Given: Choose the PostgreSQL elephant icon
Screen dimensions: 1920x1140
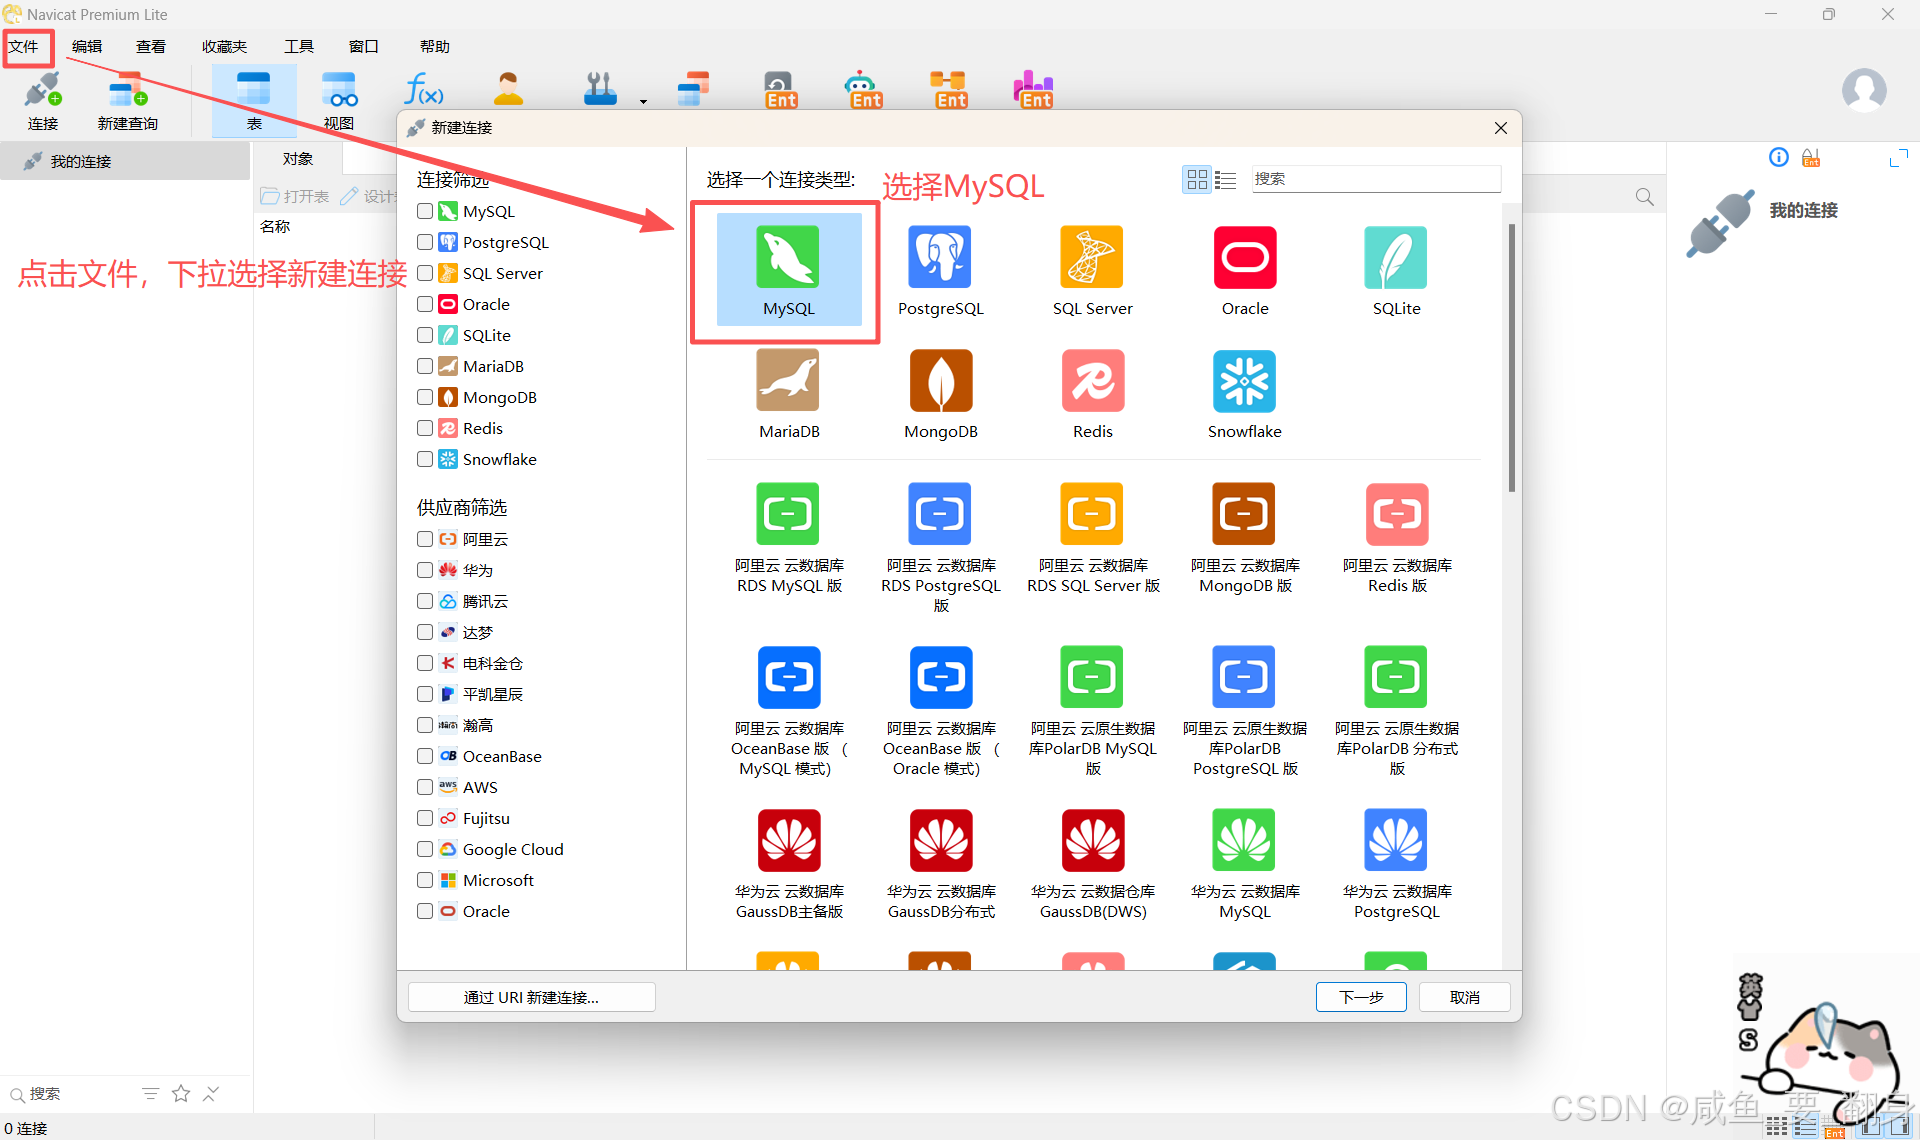Looking at the screenshot, I should [940, 258].
